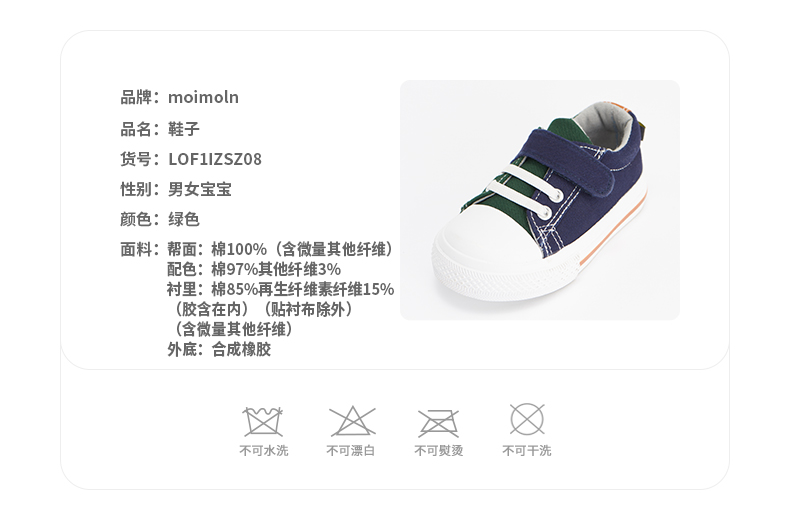Image resolution: width=790 pixels, height=520 pixels.
Task: Open the navy green shoe product image
Action: [540, 200]
